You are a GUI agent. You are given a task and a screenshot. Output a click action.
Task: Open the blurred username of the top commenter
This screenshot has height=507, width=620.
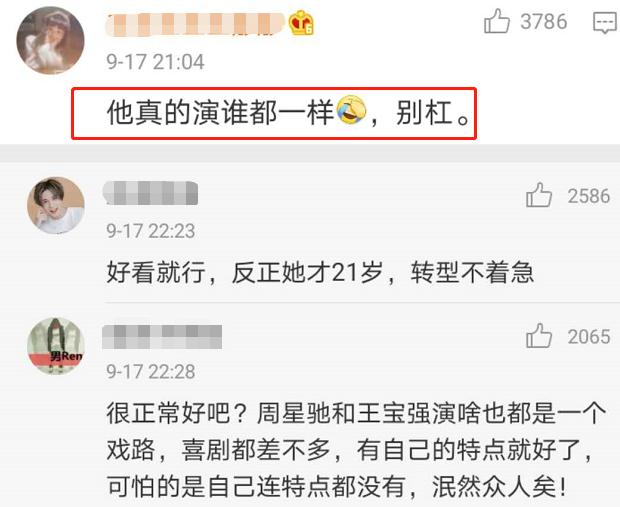(195, 24)
